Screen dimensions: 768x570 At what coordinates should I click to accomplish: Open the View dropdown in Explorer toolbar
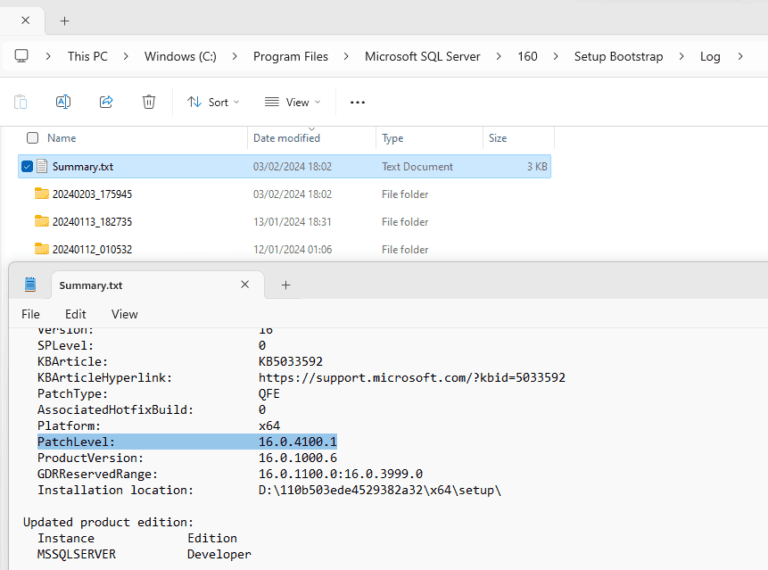292,102
